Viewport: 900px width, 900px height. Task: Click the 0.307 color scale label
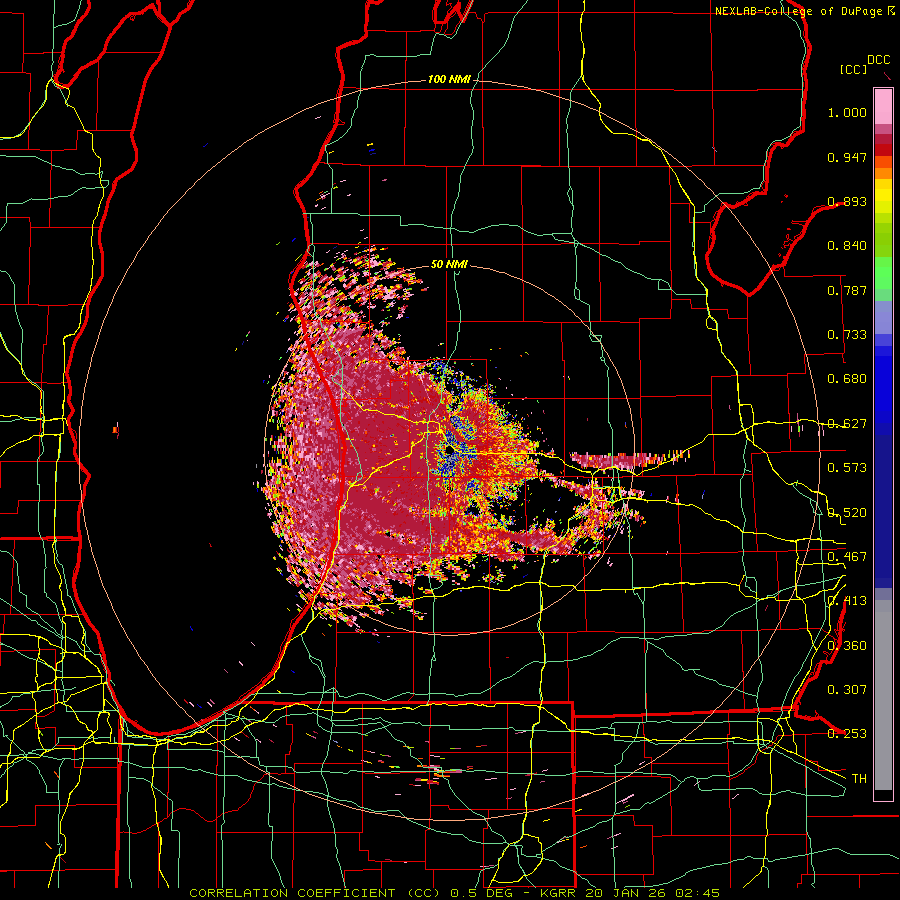coord(847,690)
